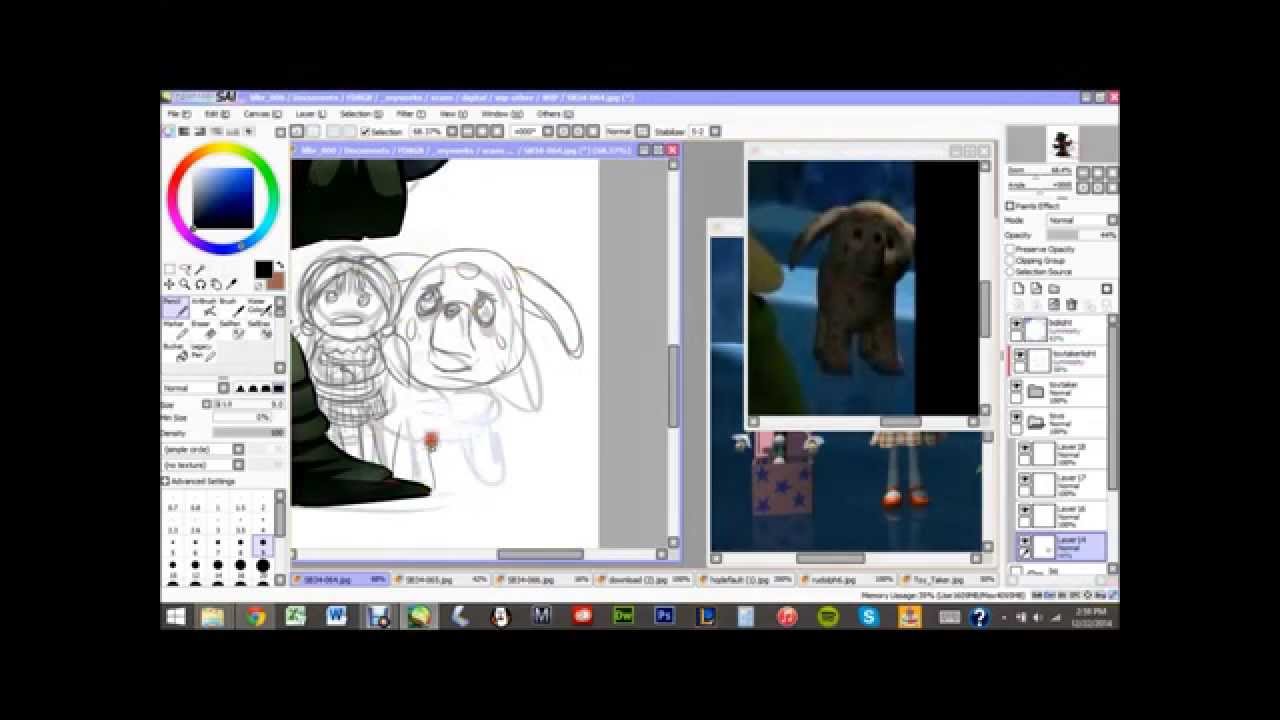Click the black foreground color swatch
The height and width of the screenshot is (720, 1280).
263,269
